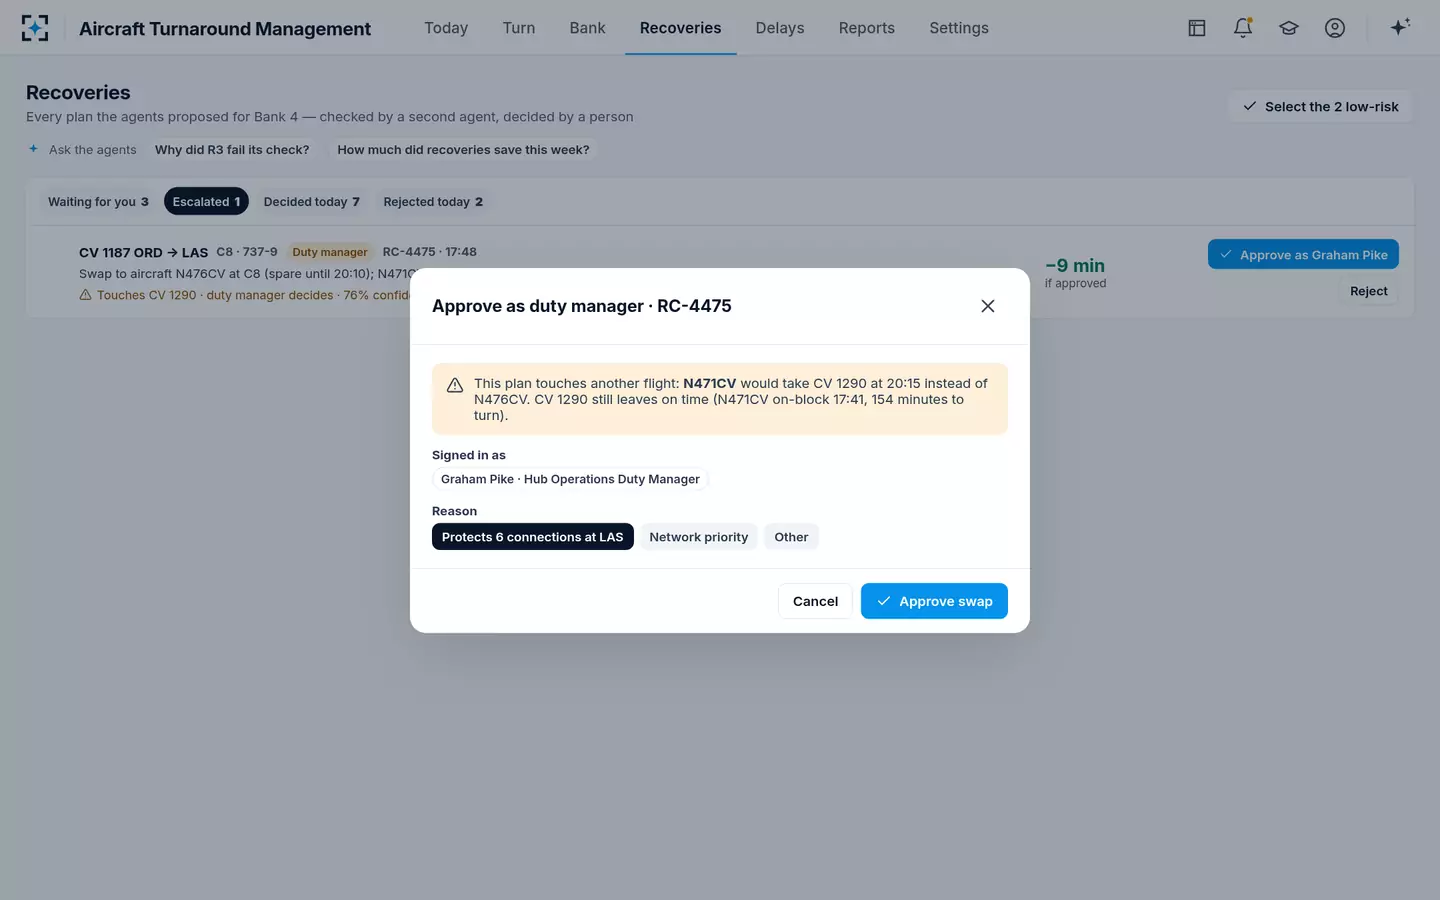This screenshot has width=1440, height=900.
Task: Choose reason Protects 6 connections at LAS
Action: click(533, 537)
